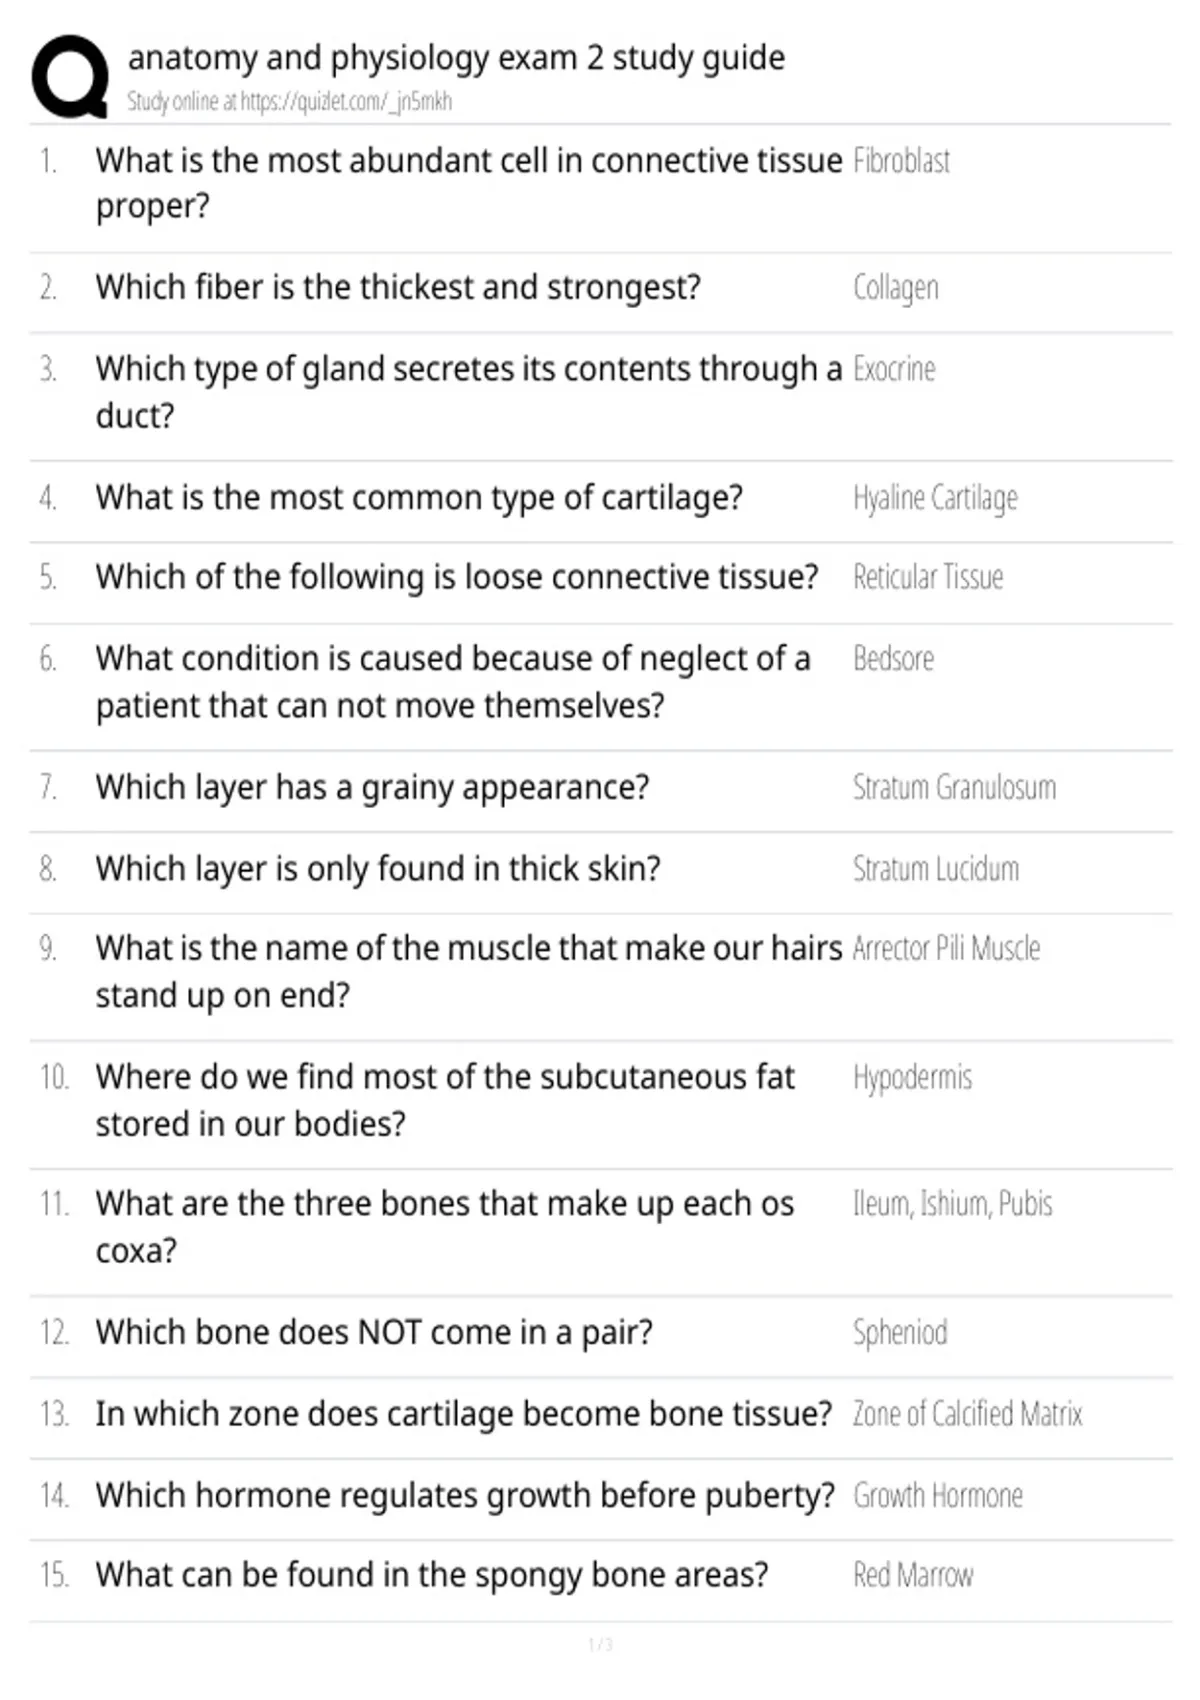Click the loose connective tissue question
This screenshot has height=1700, width=1200.
coord(457,577)
